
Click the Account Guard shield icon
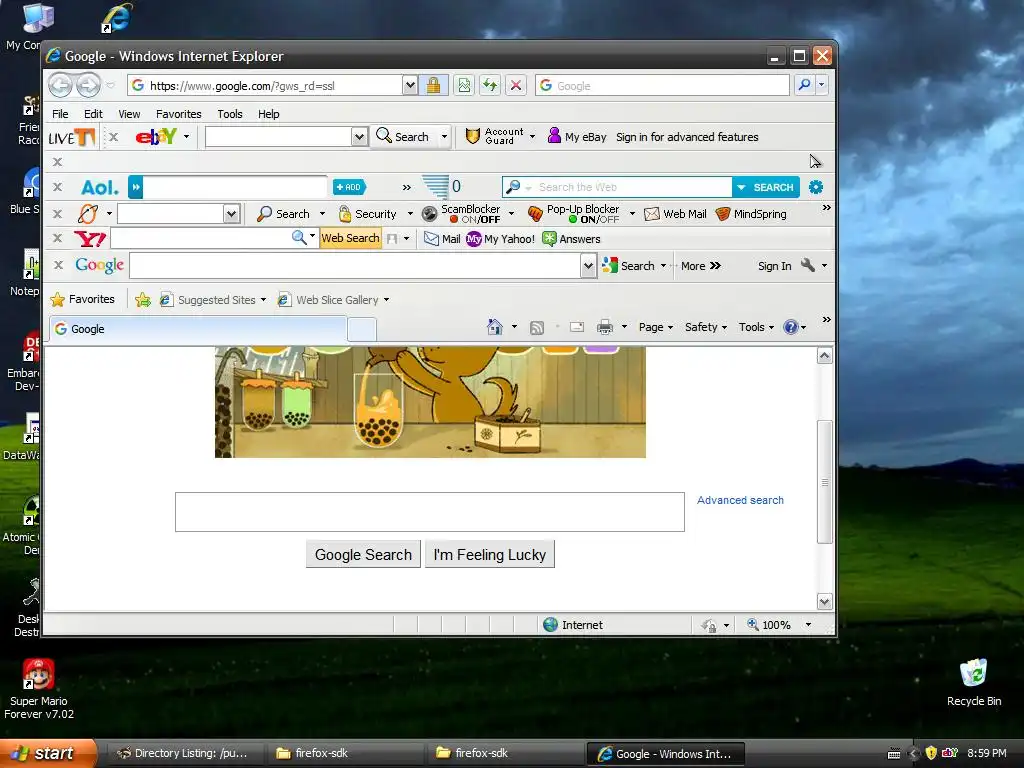(x=473, y=136)
